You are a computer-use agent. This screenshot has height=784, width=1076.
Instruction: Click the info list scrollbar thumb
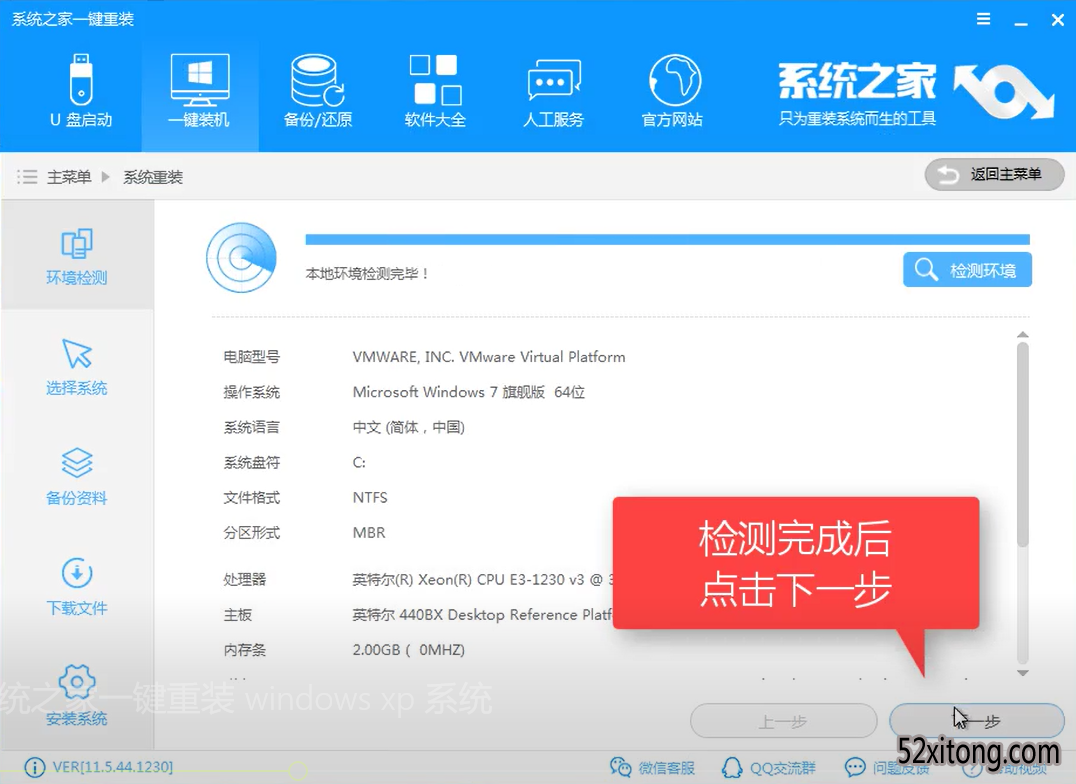coord(1022,445)
